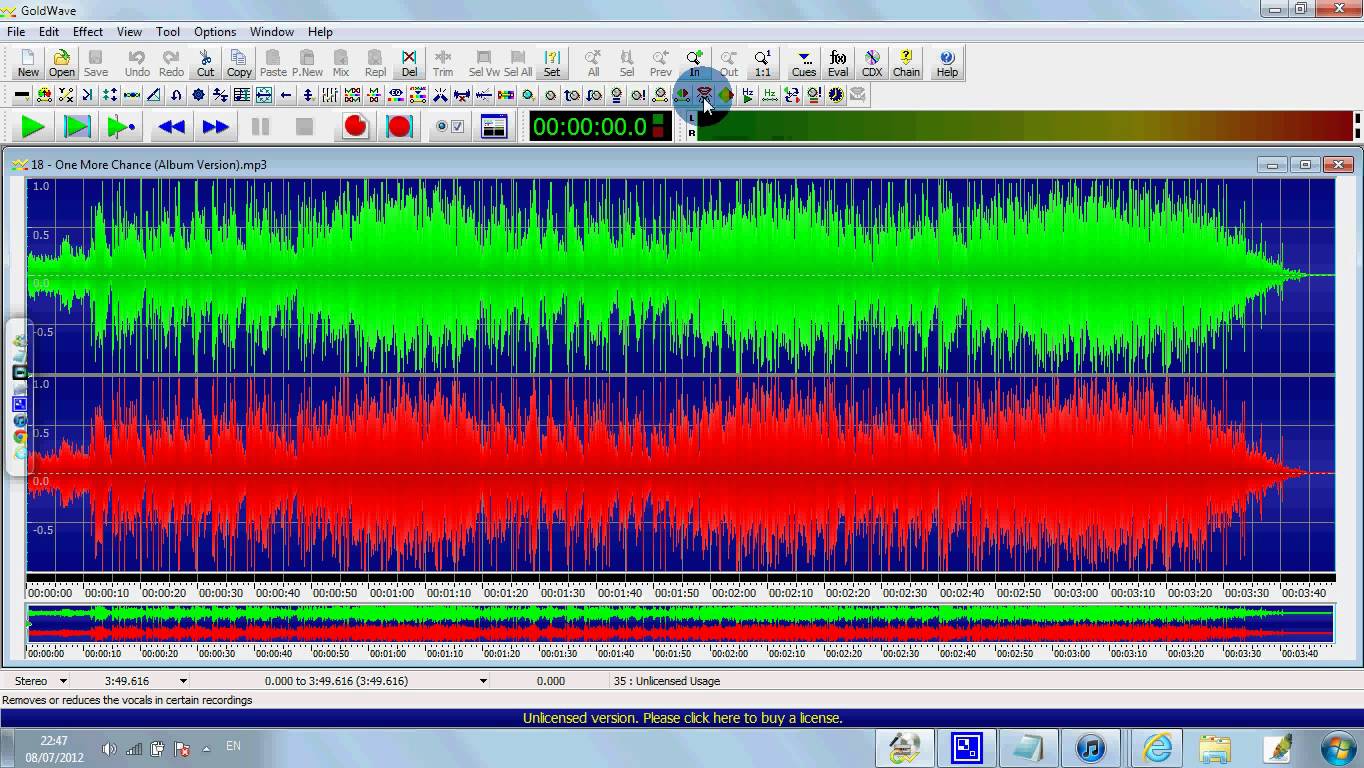This screenshot has height=768, width=1364.
Task: Click the Del delete selection button
Action: pyautogui.click(x=409, y=64)
